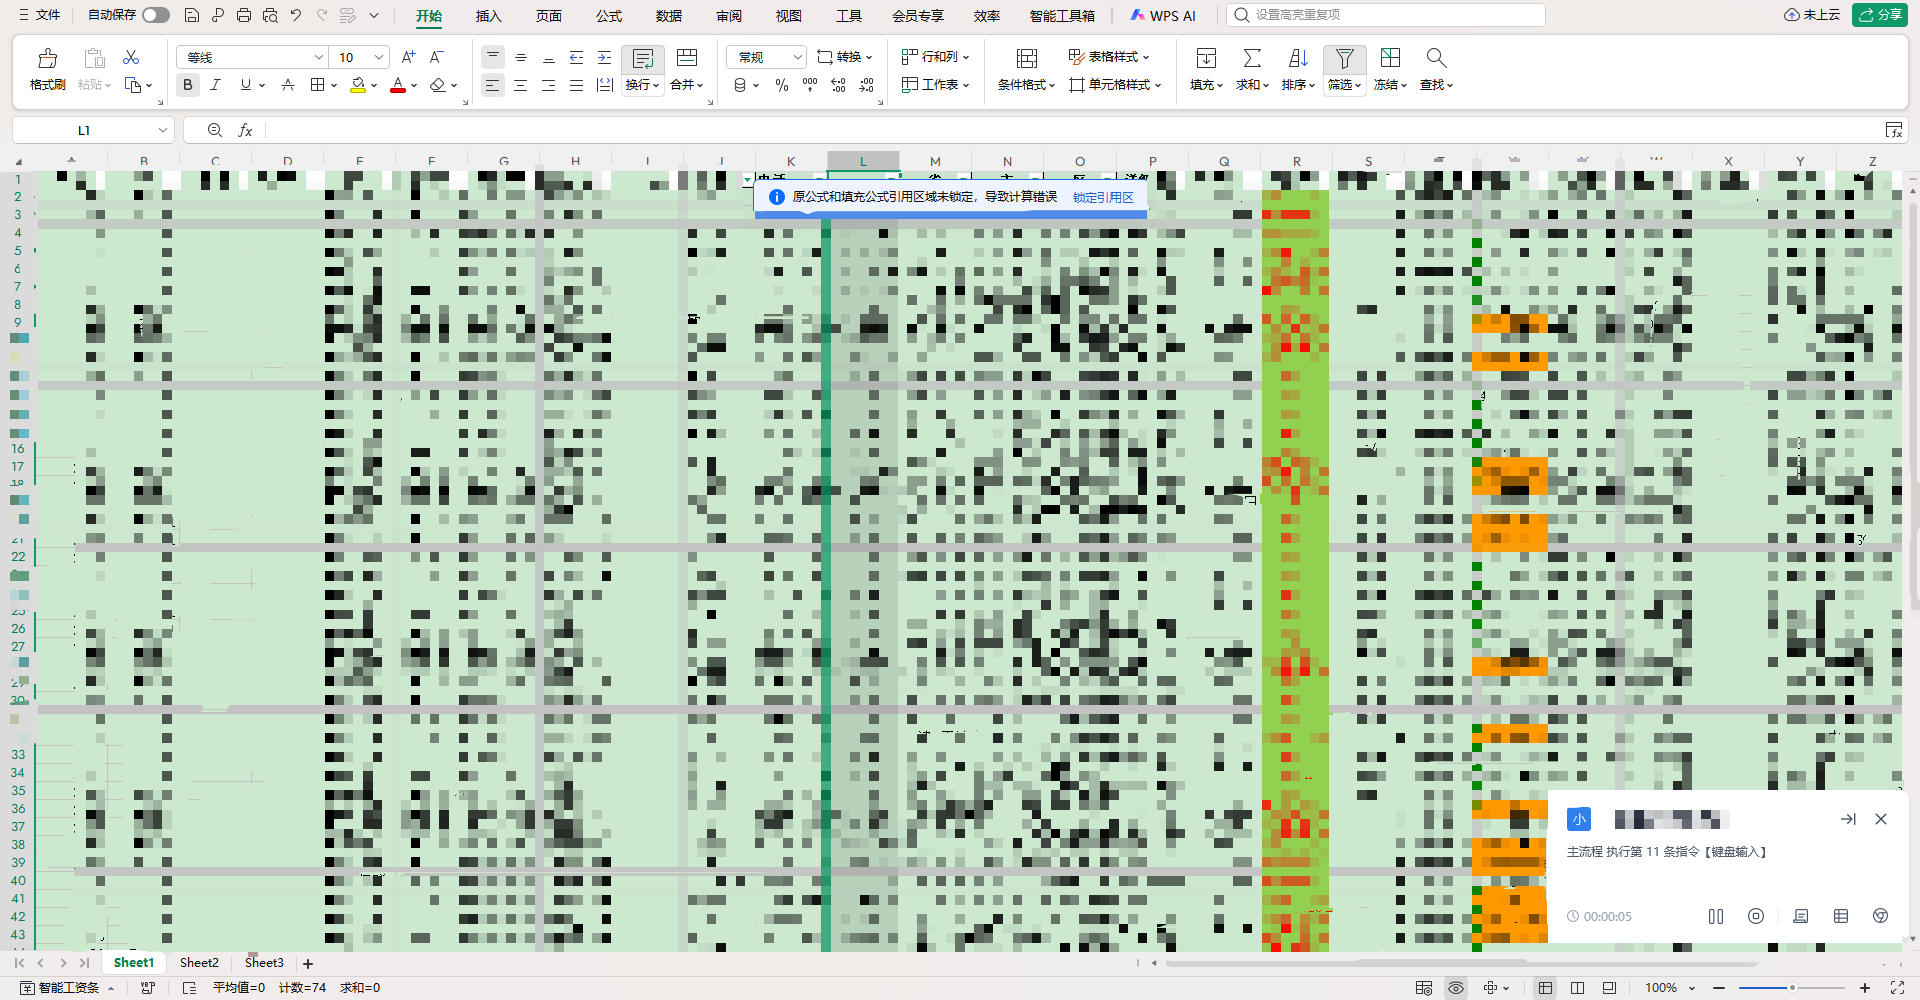Click the Thousands separator icon
The height and width of the screenshot is (1000, 1920).
tap(810, 85)
